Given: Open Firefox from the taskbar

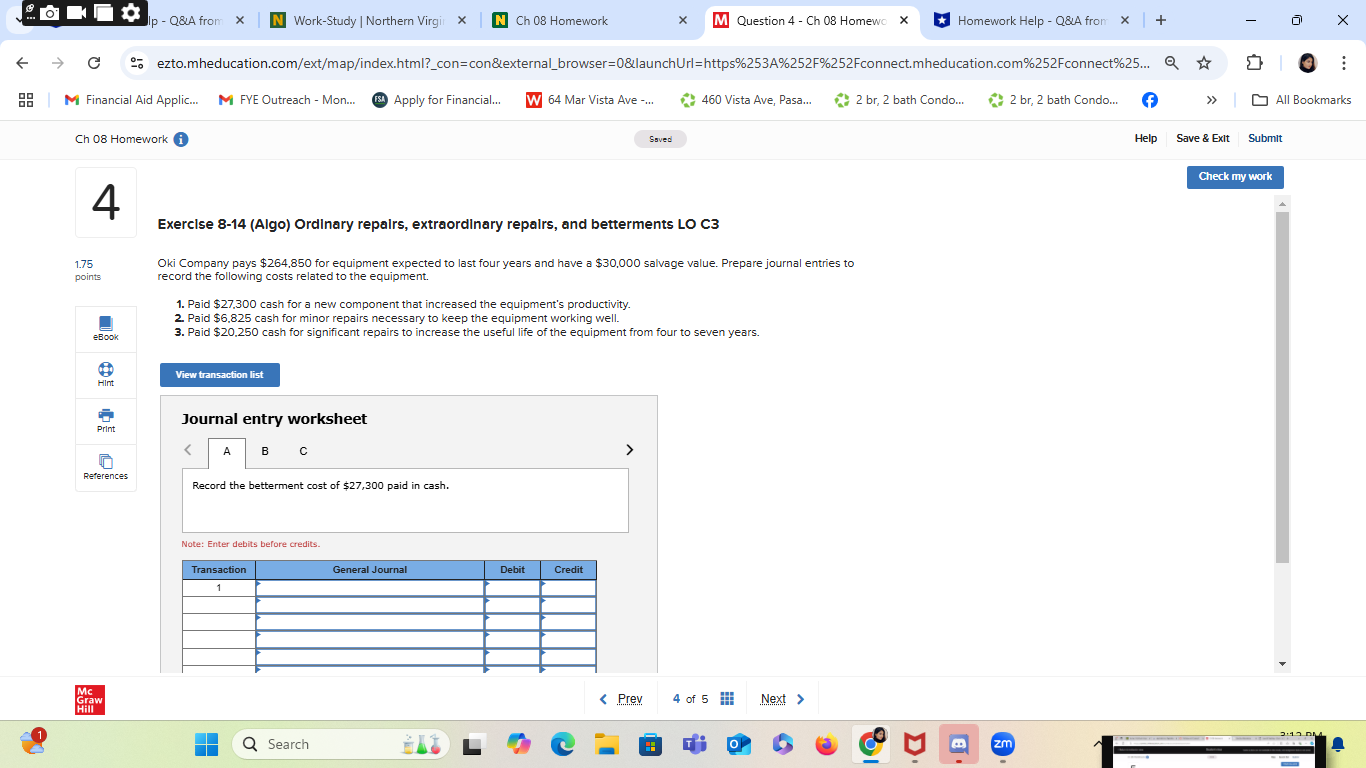Looking at the screenshot, I should pos(826,744).
